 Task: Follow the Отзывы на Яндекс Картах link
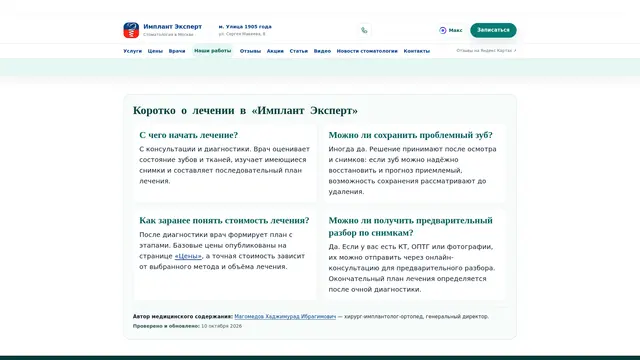486,51
